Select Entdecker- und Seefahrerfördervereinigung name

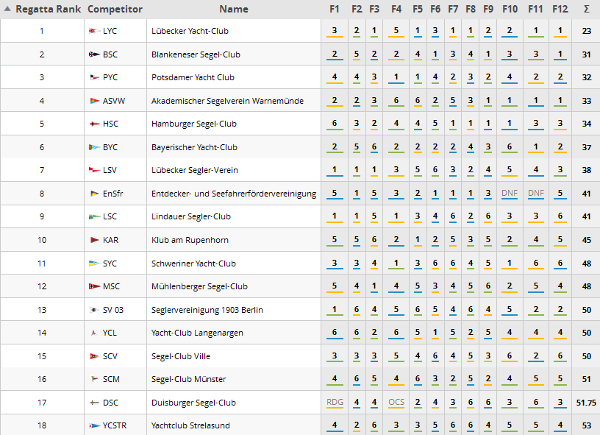pyautogui.click(x=233, y=194)
